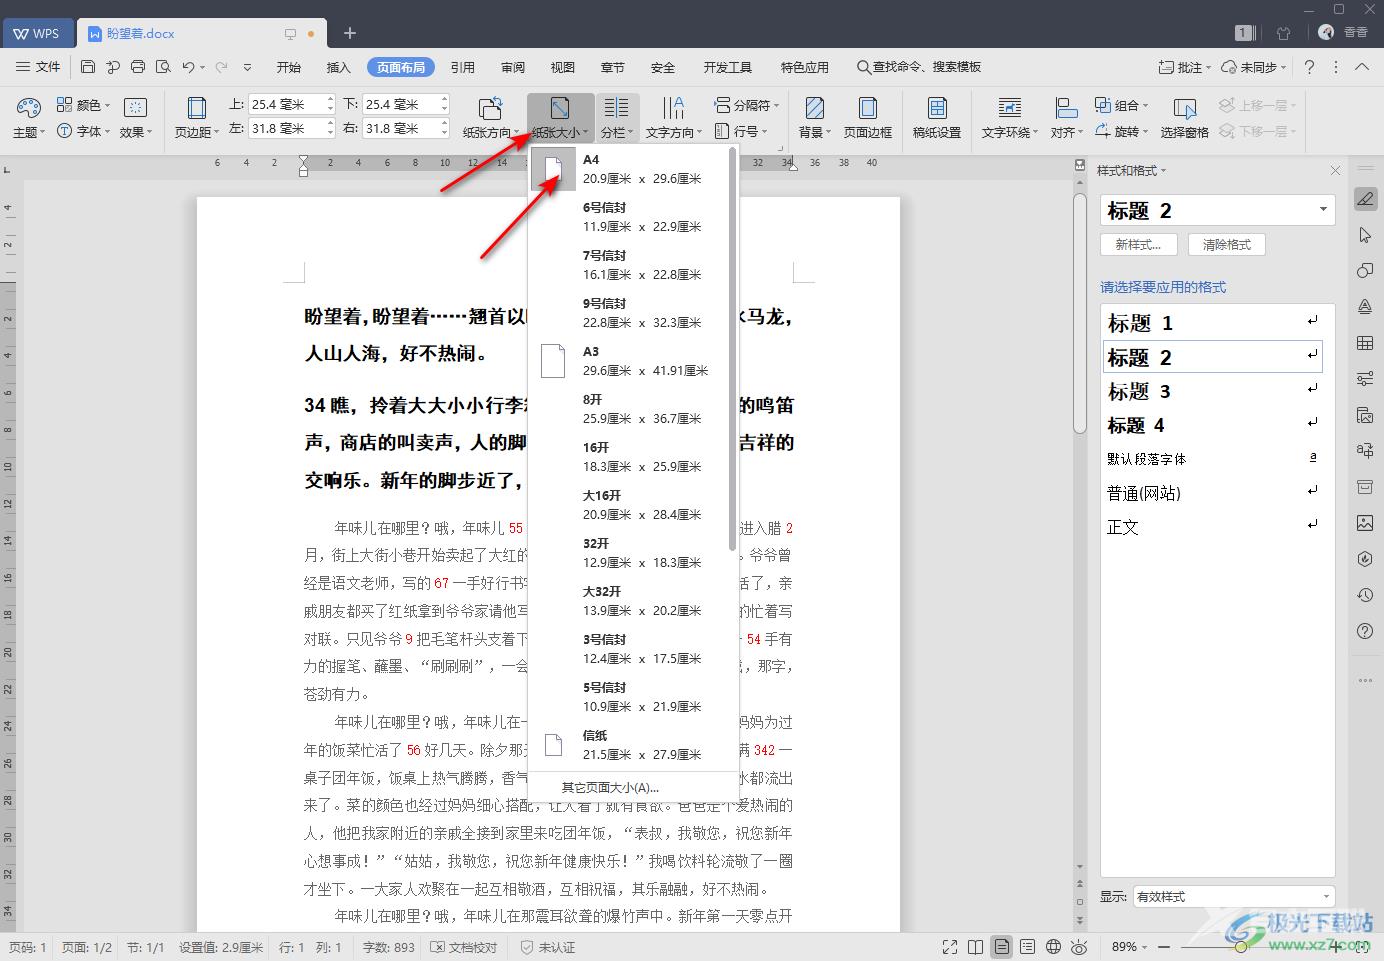Open 稿纸设置 manuscript paper settings
The width and height of the screenshot is (1384, 961).
(937, 117)
